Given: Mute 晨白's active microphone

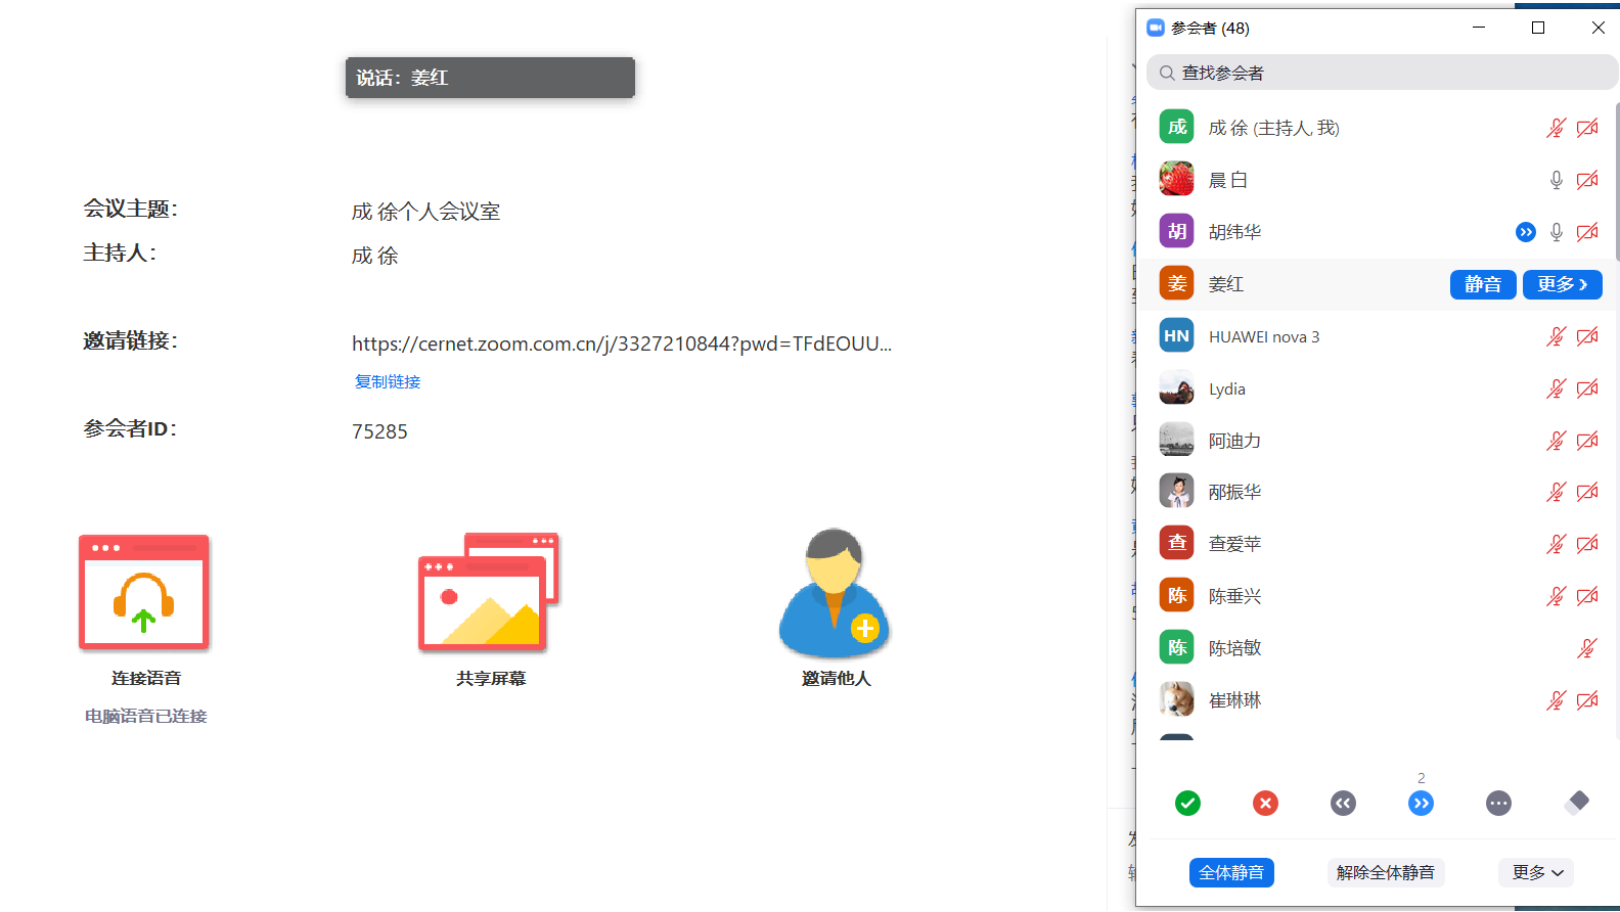Looking at the screenshot, I should tap(1556, 180).
